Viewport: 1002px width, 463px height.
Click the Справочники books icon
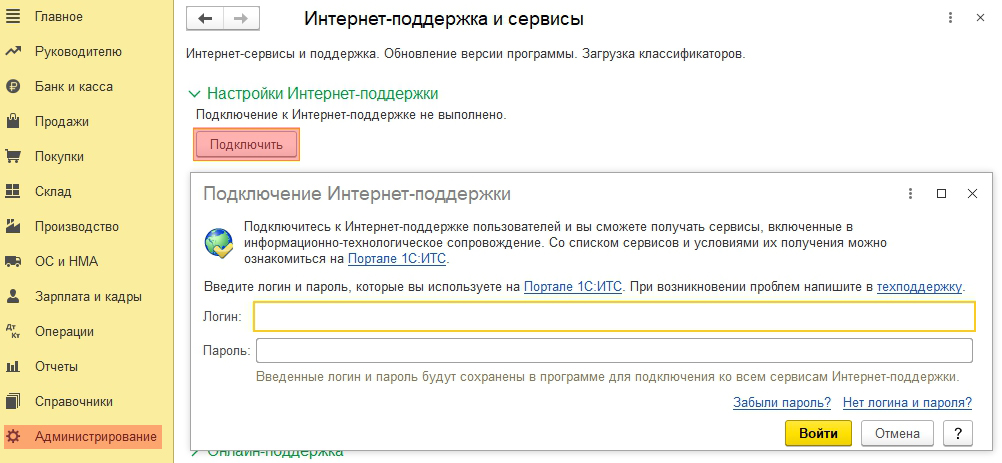click(x=13, y=402)
